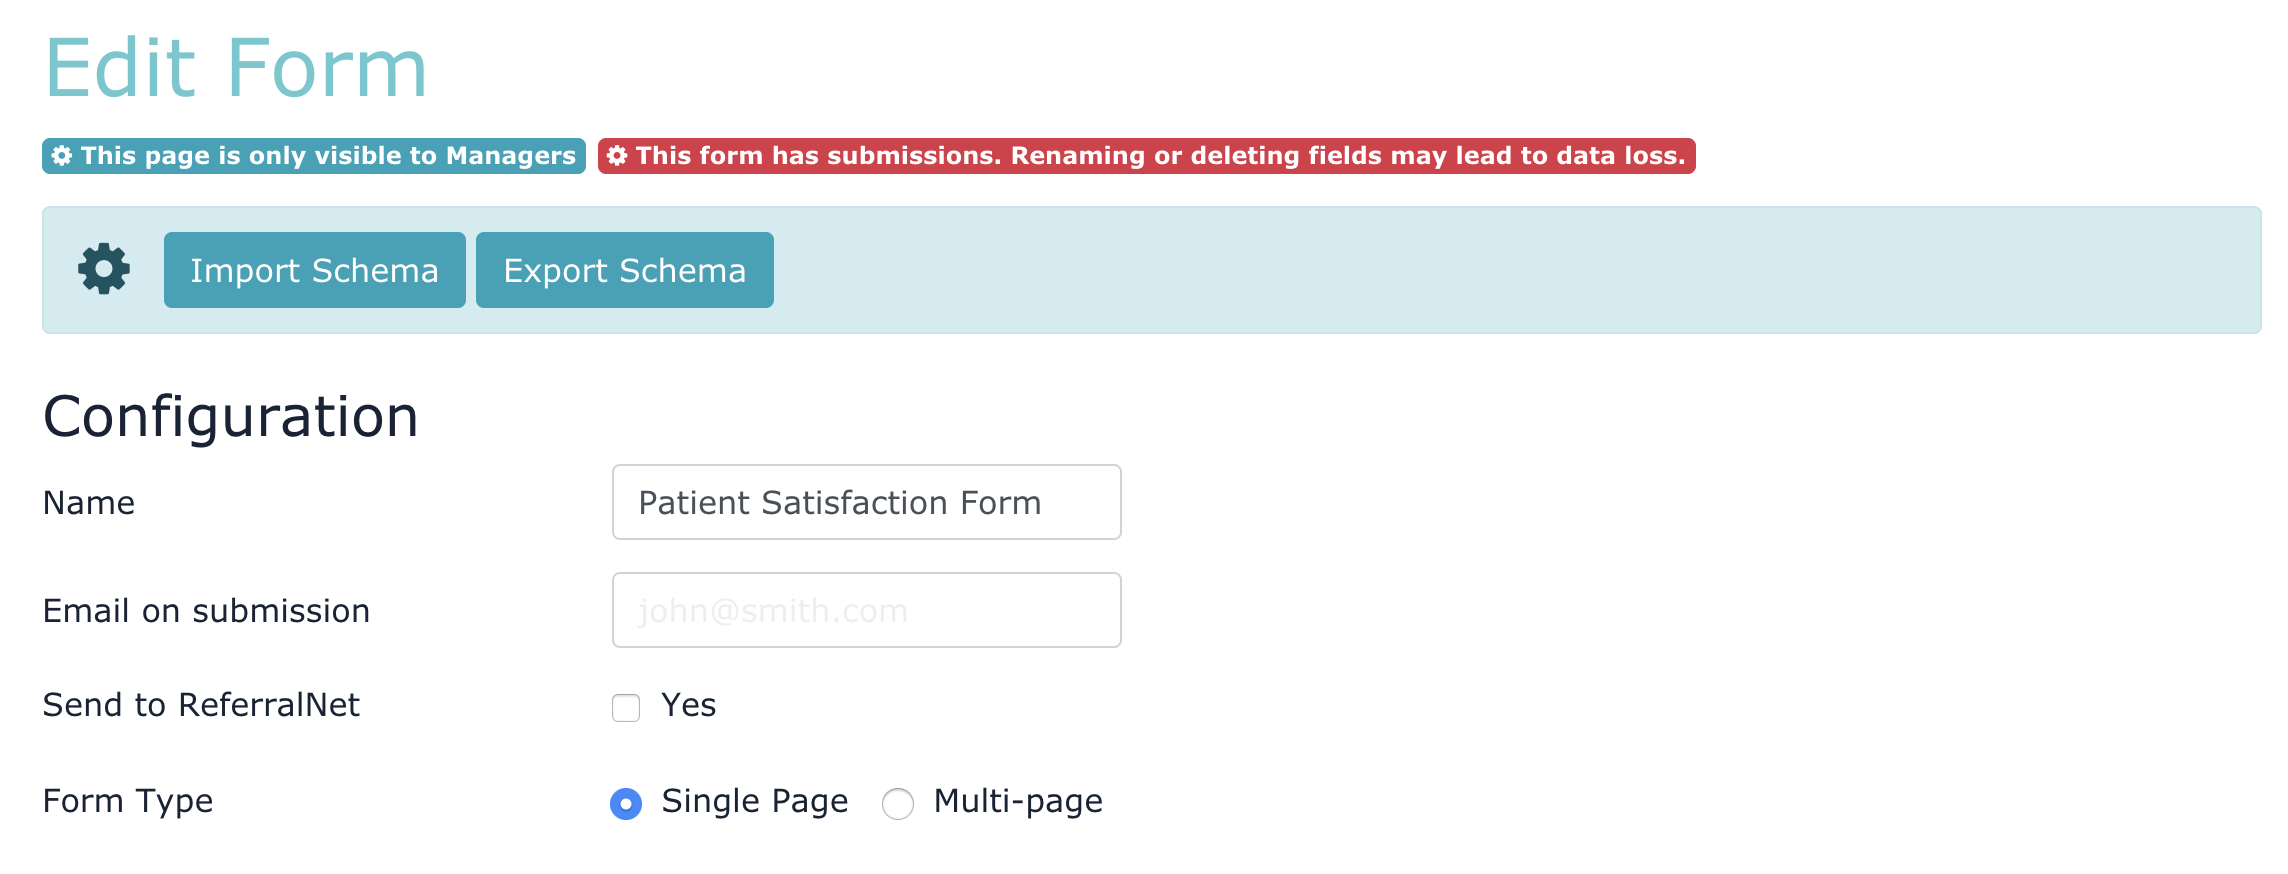Screen dimensions: 2288x874
Task: Select the Single Page radio button
Action: point(626,803)
